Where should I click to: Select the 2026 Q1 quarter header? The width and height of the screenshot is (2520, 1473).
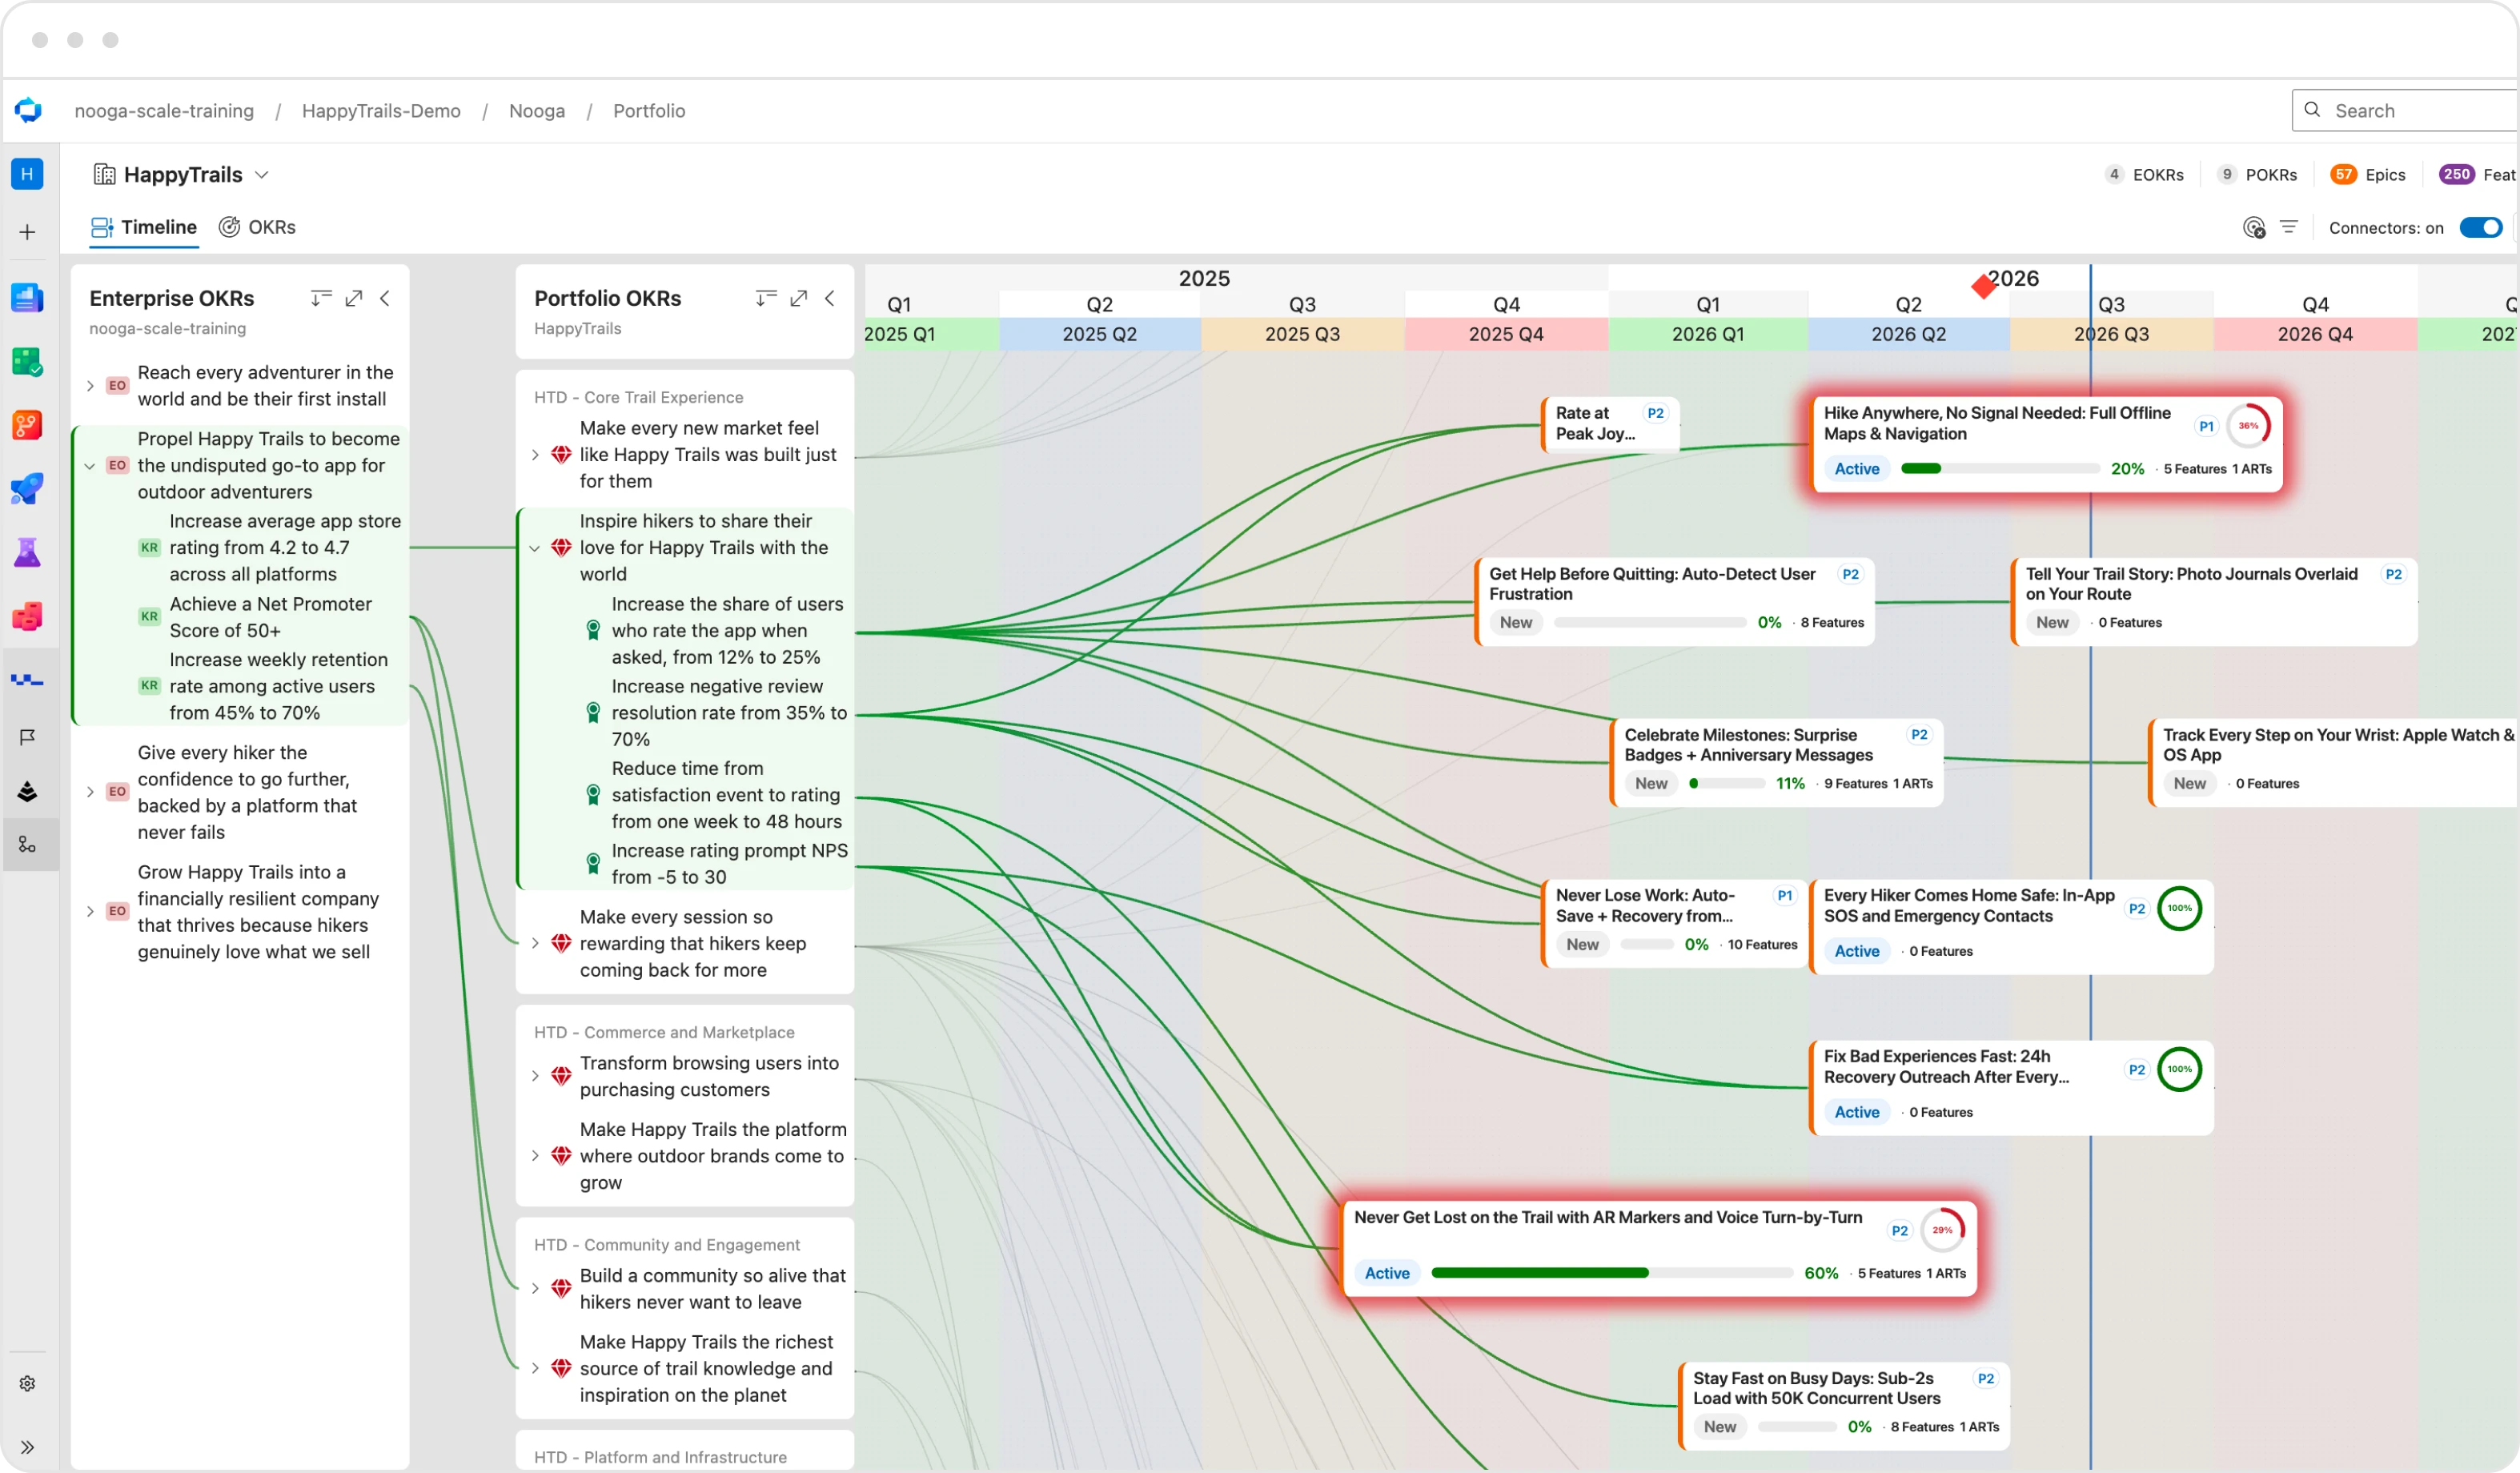[1708, 334]
